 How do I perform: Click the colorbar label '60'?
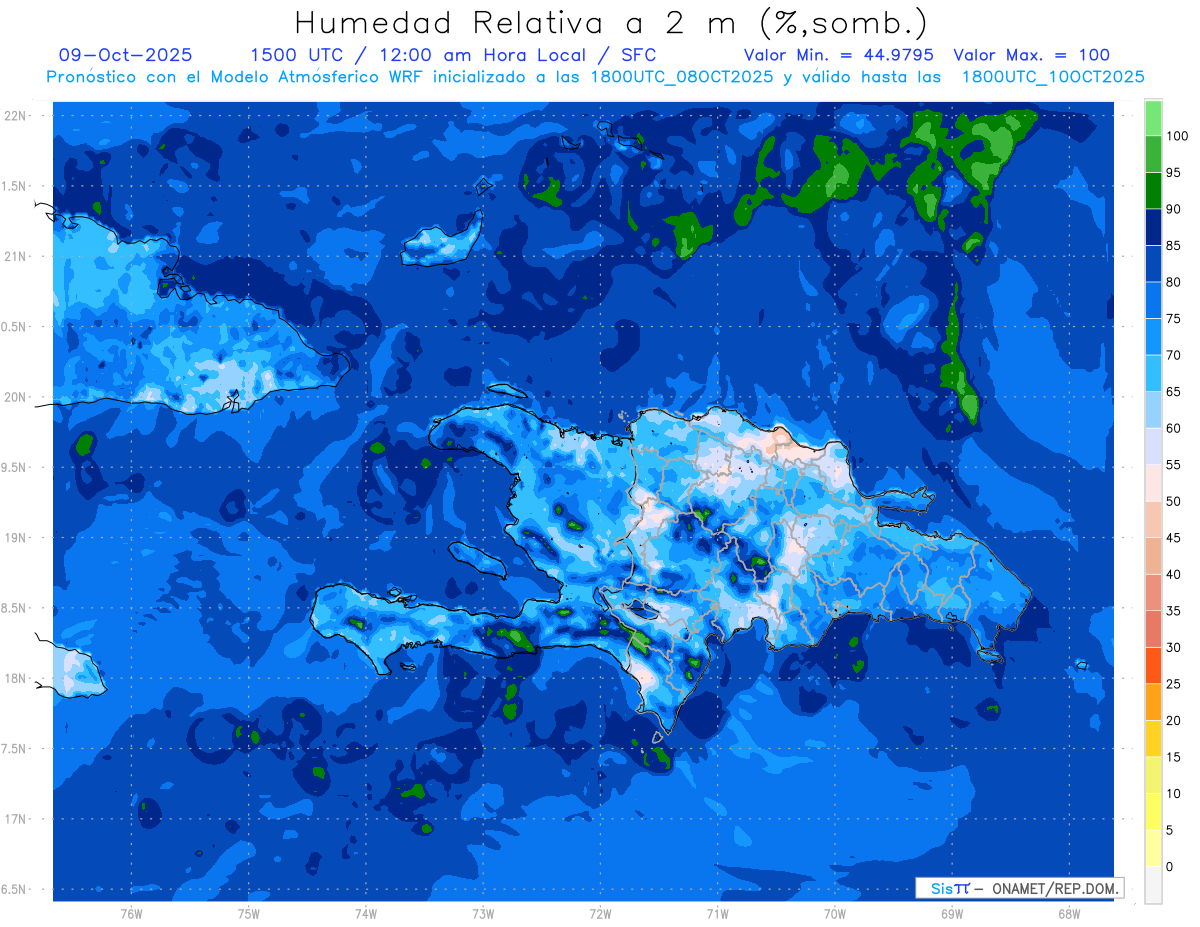point(1173,428)
